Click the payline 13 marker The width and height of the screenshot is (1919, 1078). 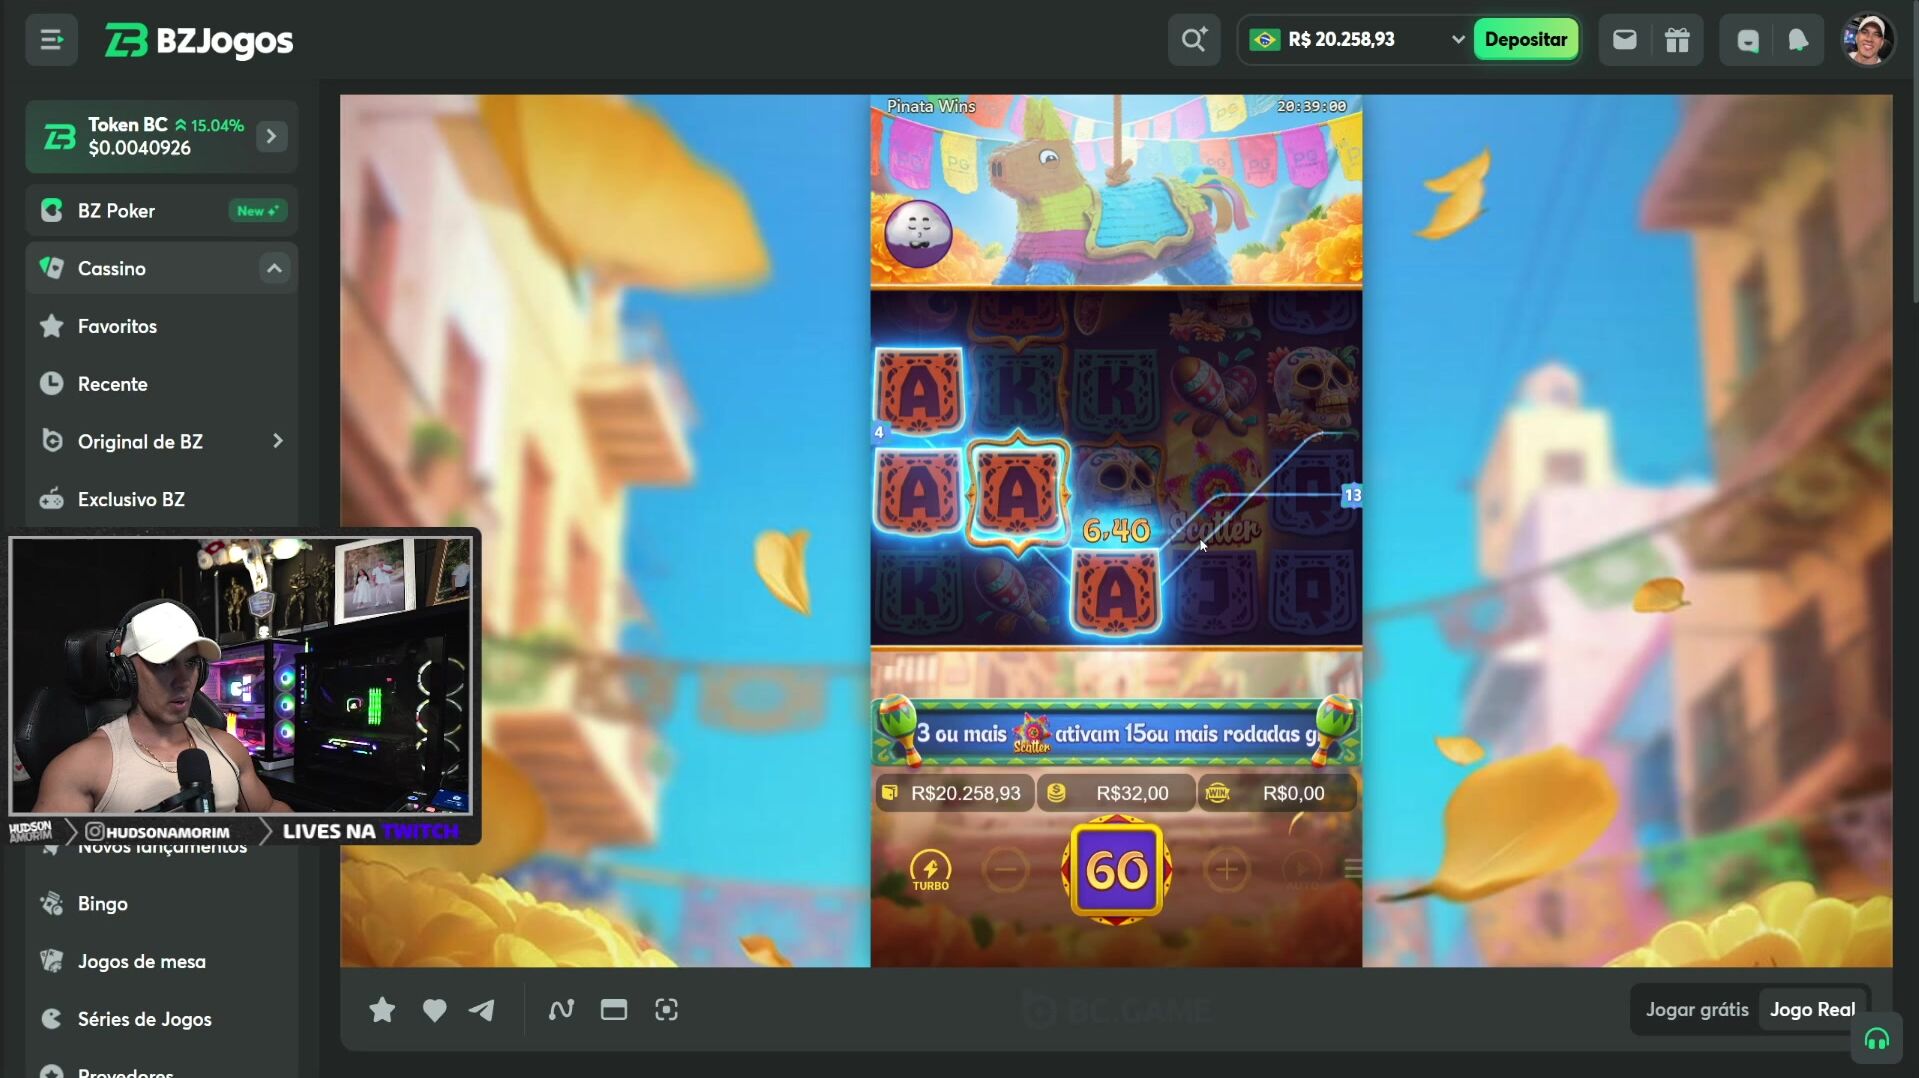coord(1352,495)
